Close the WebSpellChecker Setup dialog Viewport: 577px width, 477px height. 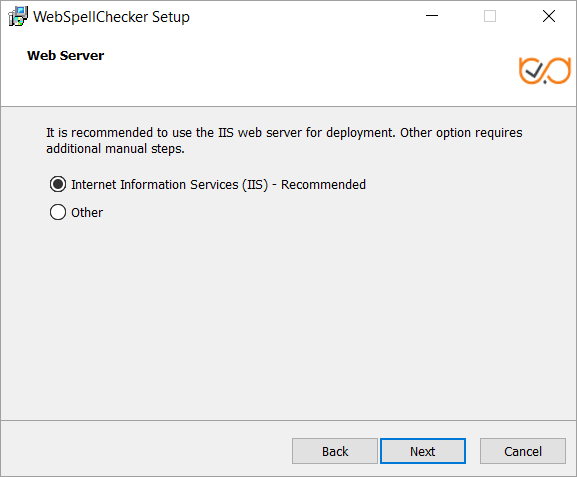click(548, 16)
